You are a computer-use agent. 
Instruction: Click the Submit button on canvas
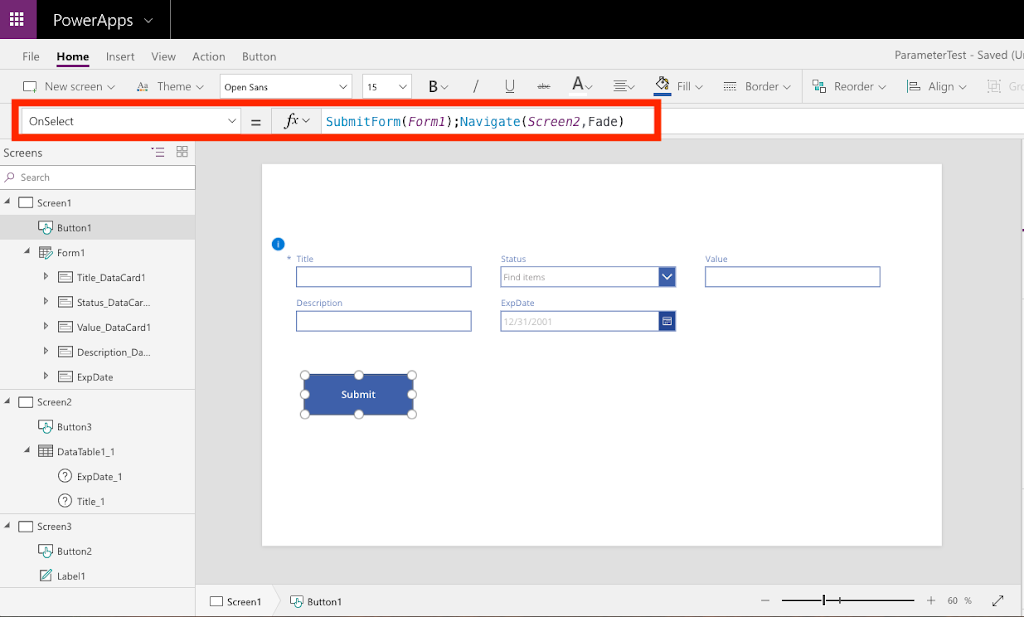pos(358,395)
